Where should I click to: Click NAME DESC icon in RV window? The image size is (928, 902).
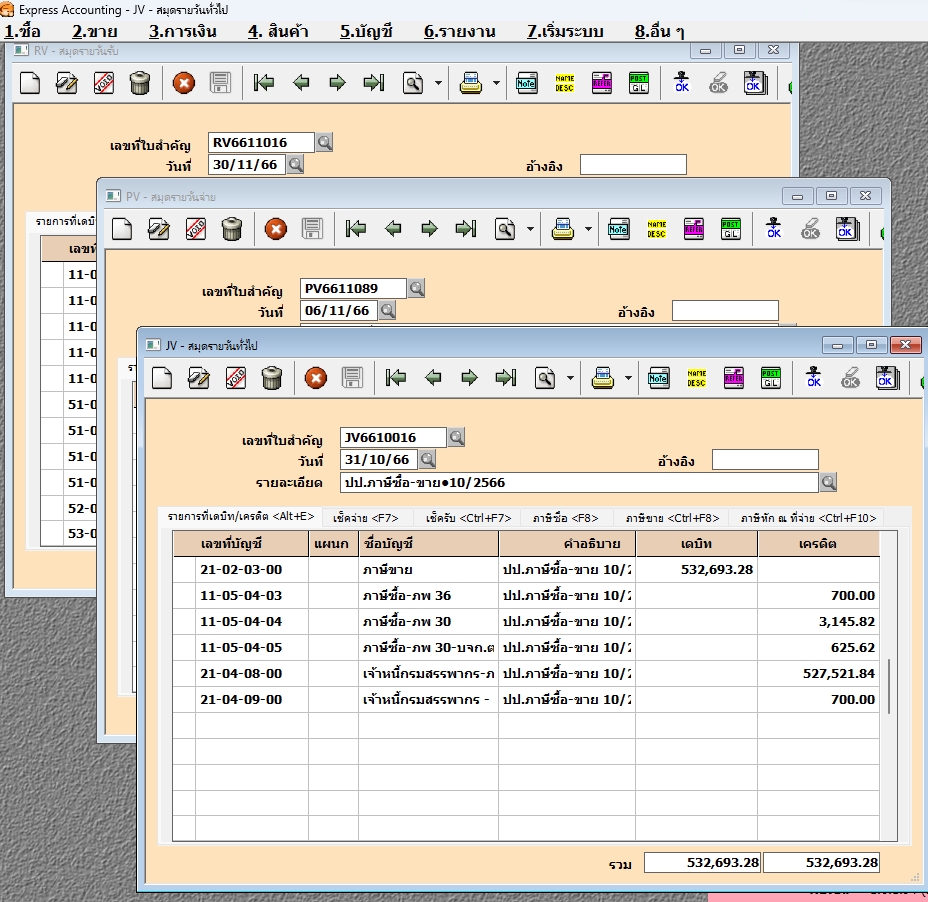pyautogui.click(x=565, y=82)
